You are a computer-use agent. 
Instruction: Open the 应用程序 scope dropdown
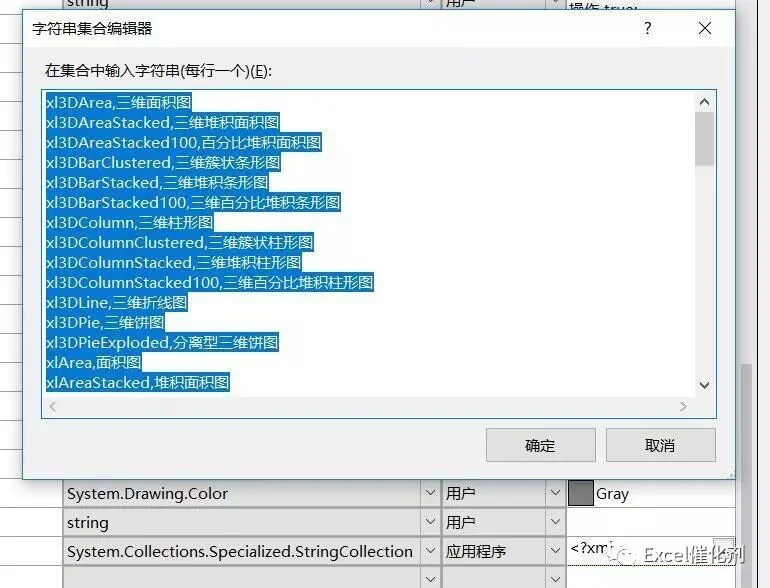(555, 551)
